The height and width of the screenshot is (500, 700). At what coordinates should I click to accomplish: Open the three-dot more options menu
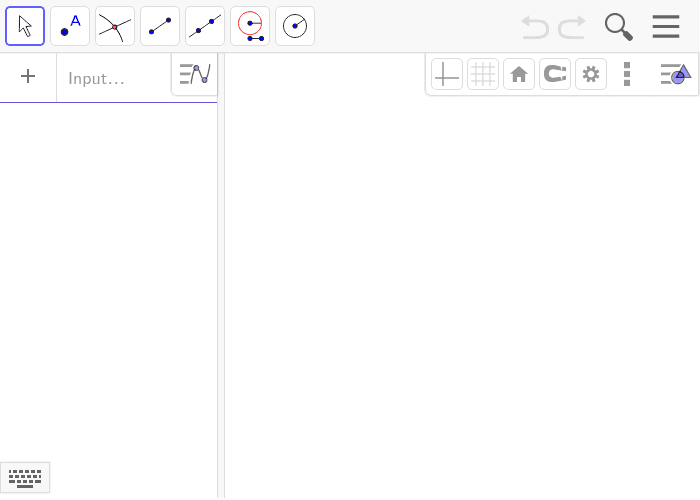627,74
